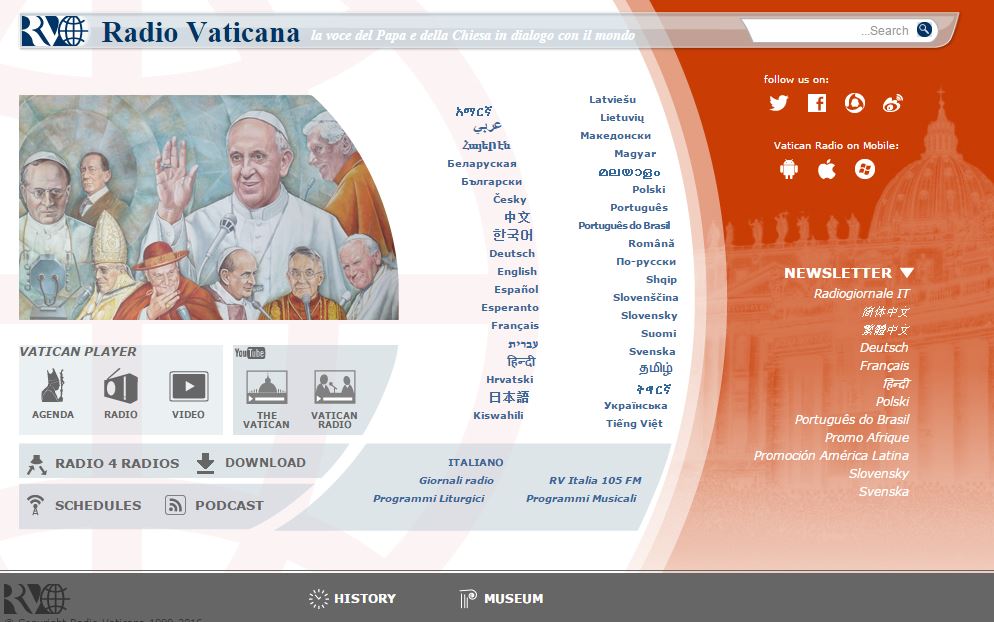The width and height of the screenshot is (994, 622).
Task: Open the RV Italia 105 FM link
Action: [x=595, y=481]
